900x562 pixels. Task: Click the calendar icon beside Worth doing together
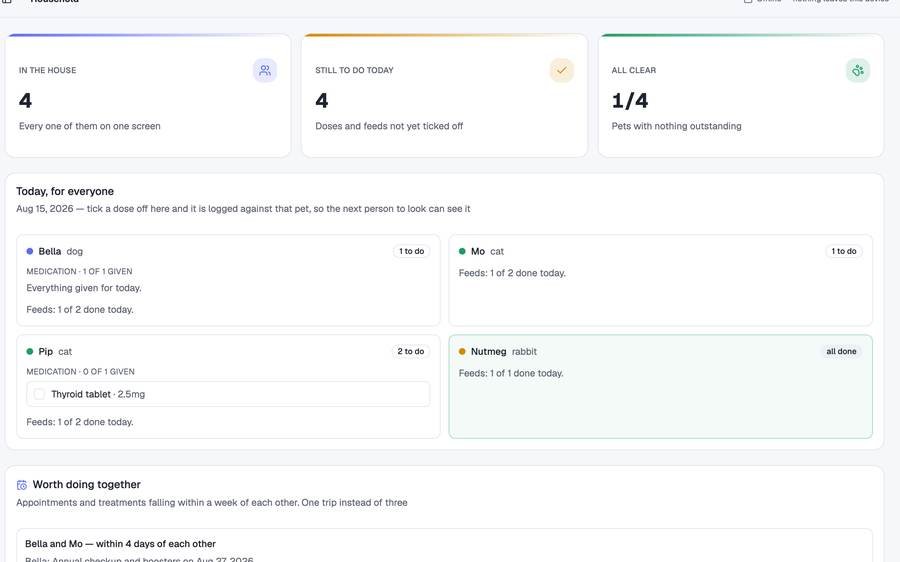tap(22, 485)
